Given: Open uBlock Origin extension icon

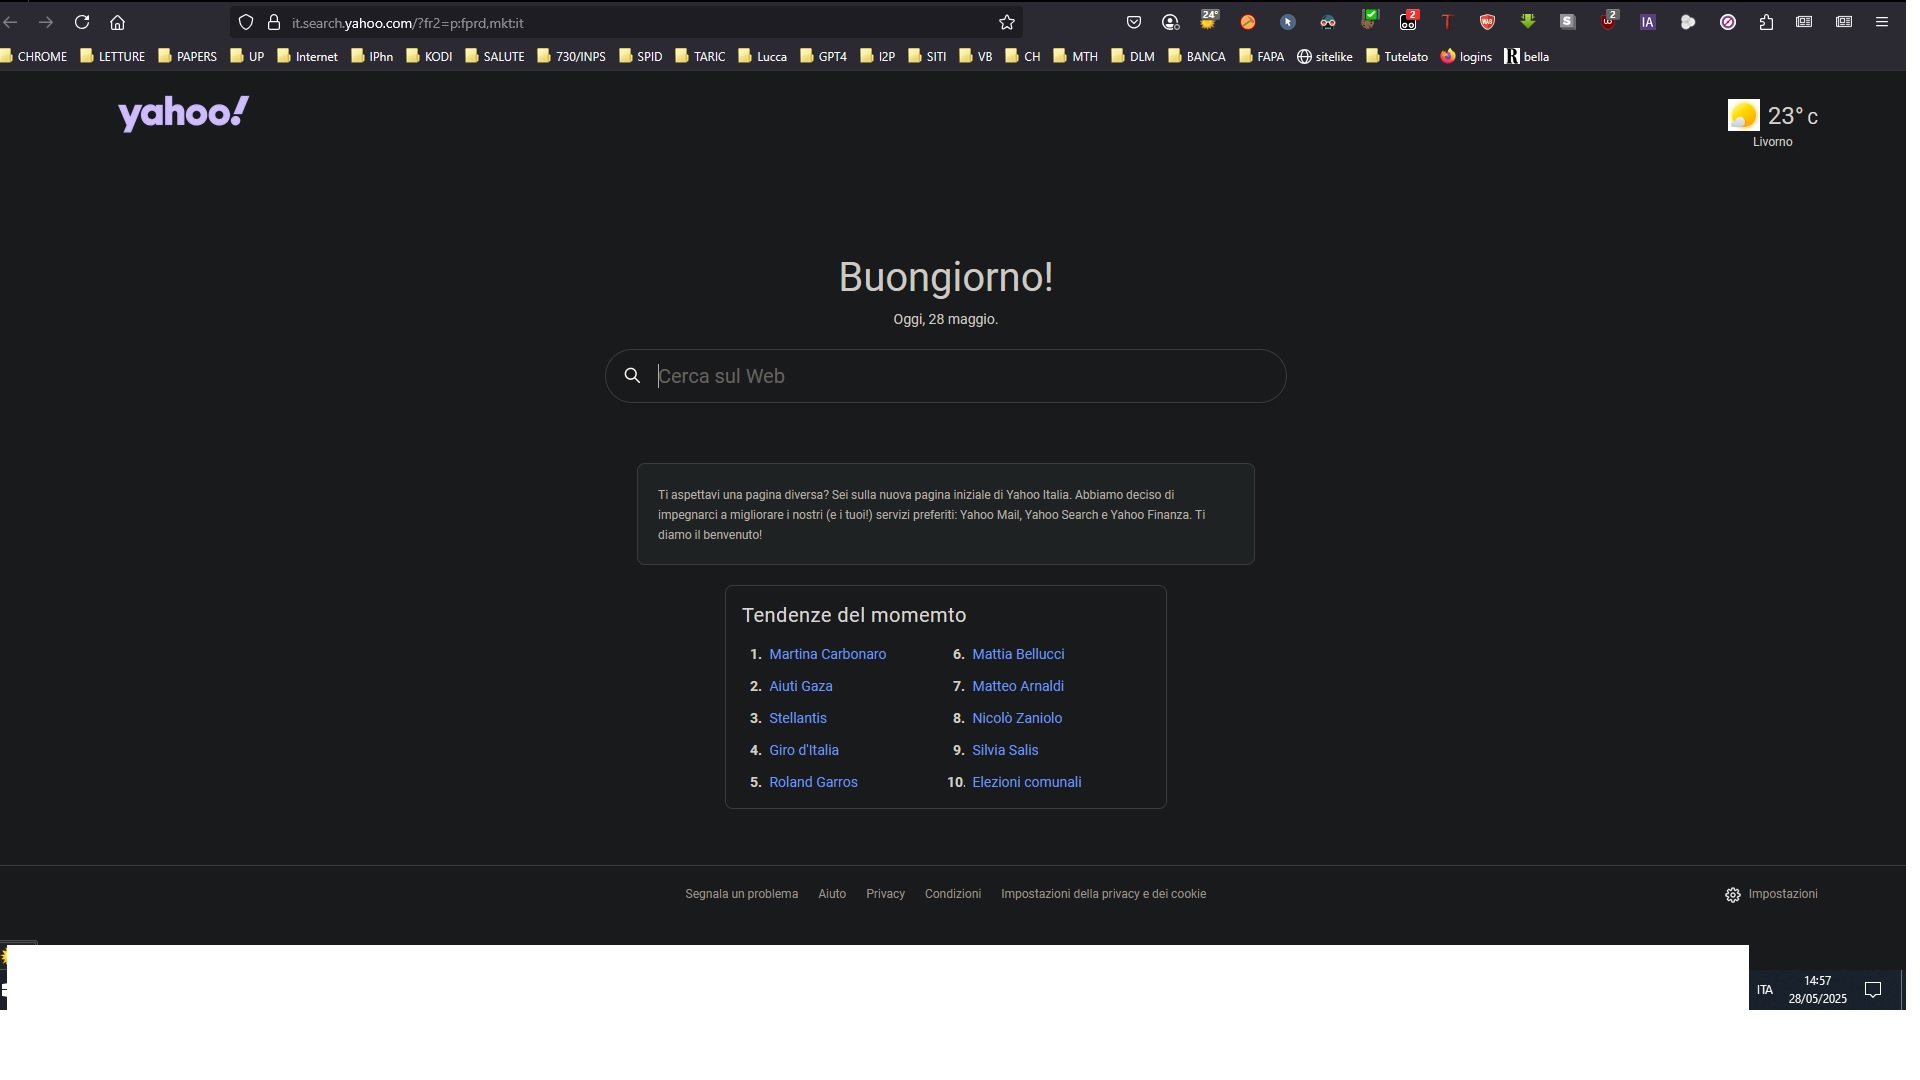Looking at the screenshot, I should pyautogui.click(x=1609, y=20).
